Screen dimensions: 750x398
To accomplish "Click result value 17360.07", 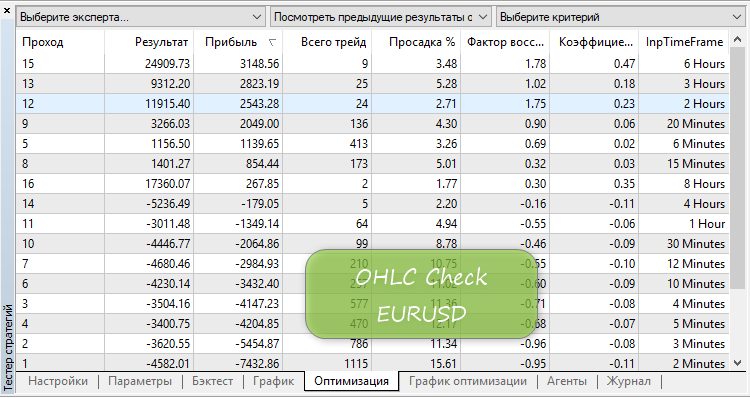I will coord(167,184).
